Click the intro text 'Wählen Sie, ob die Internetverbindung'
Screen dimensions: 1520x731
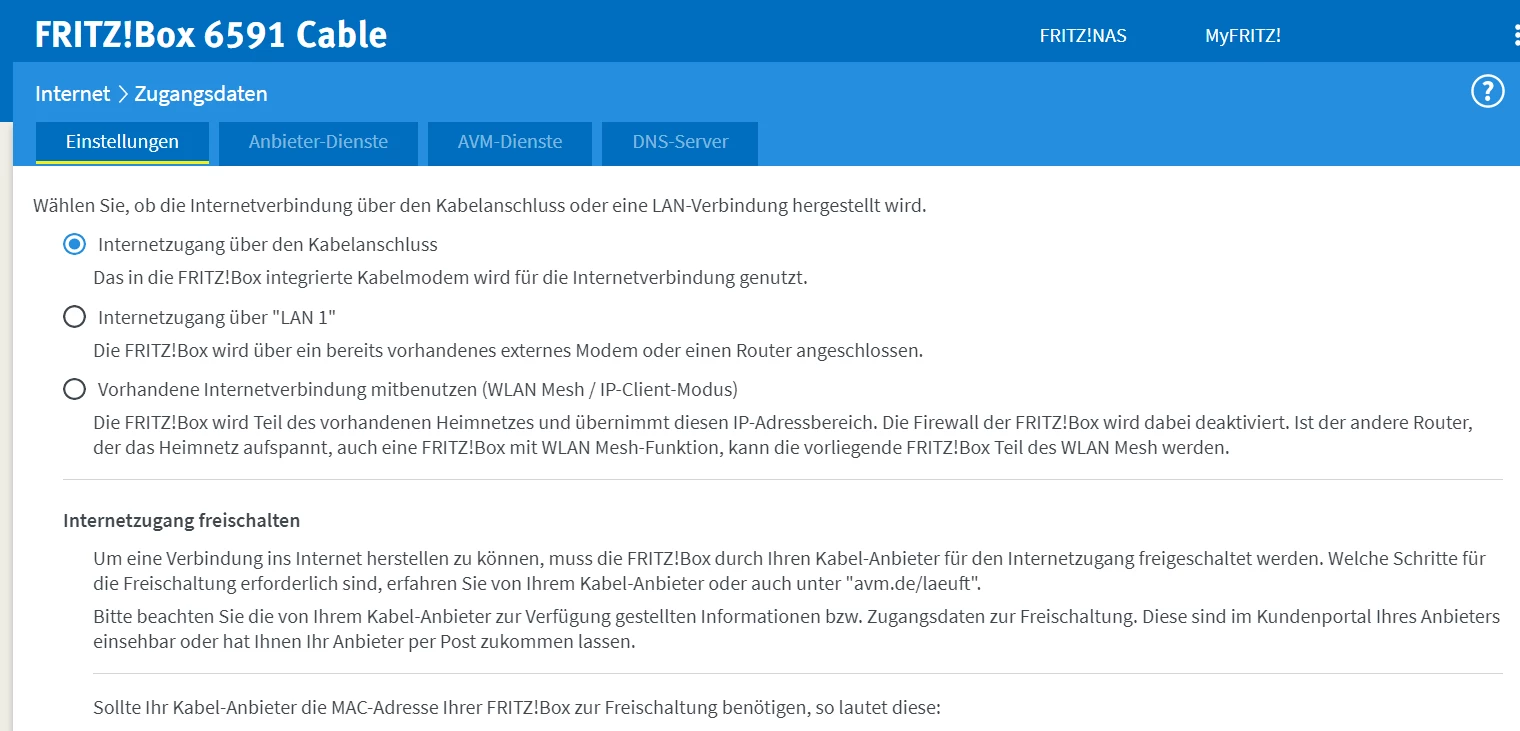pyautogui.click(x=480, y=207)
